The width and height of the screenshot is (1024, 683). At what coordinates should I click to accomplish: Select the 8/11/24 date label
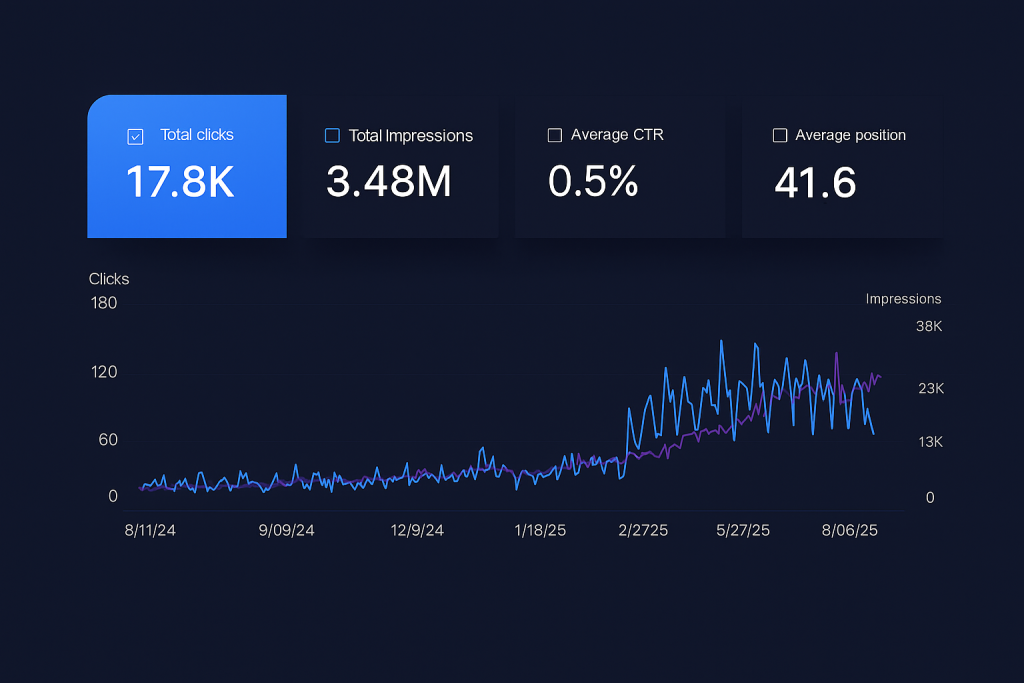(150, 530)
